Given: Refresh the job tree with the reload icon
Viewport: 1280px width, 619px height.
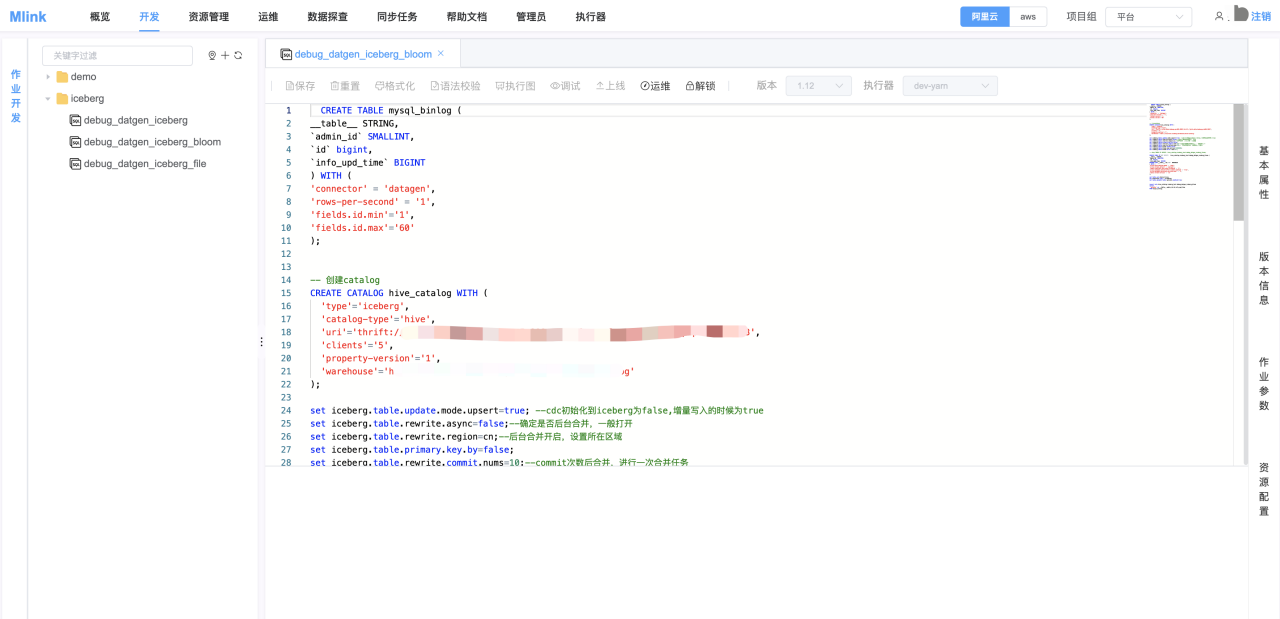Looking at the screenshot, I should 238,56.
